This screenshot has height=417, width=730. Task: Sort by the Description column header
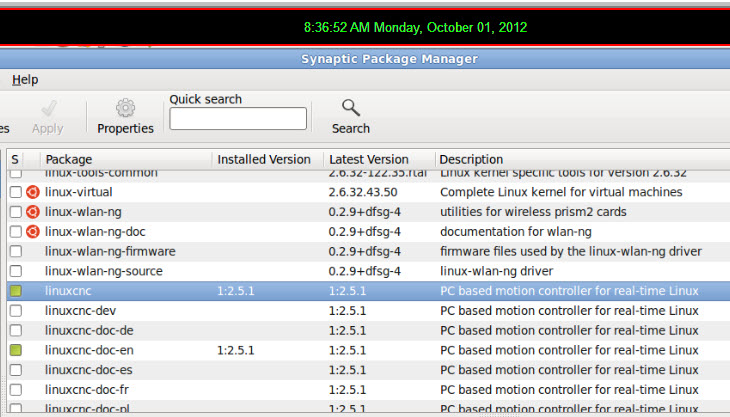click(582, 160)
